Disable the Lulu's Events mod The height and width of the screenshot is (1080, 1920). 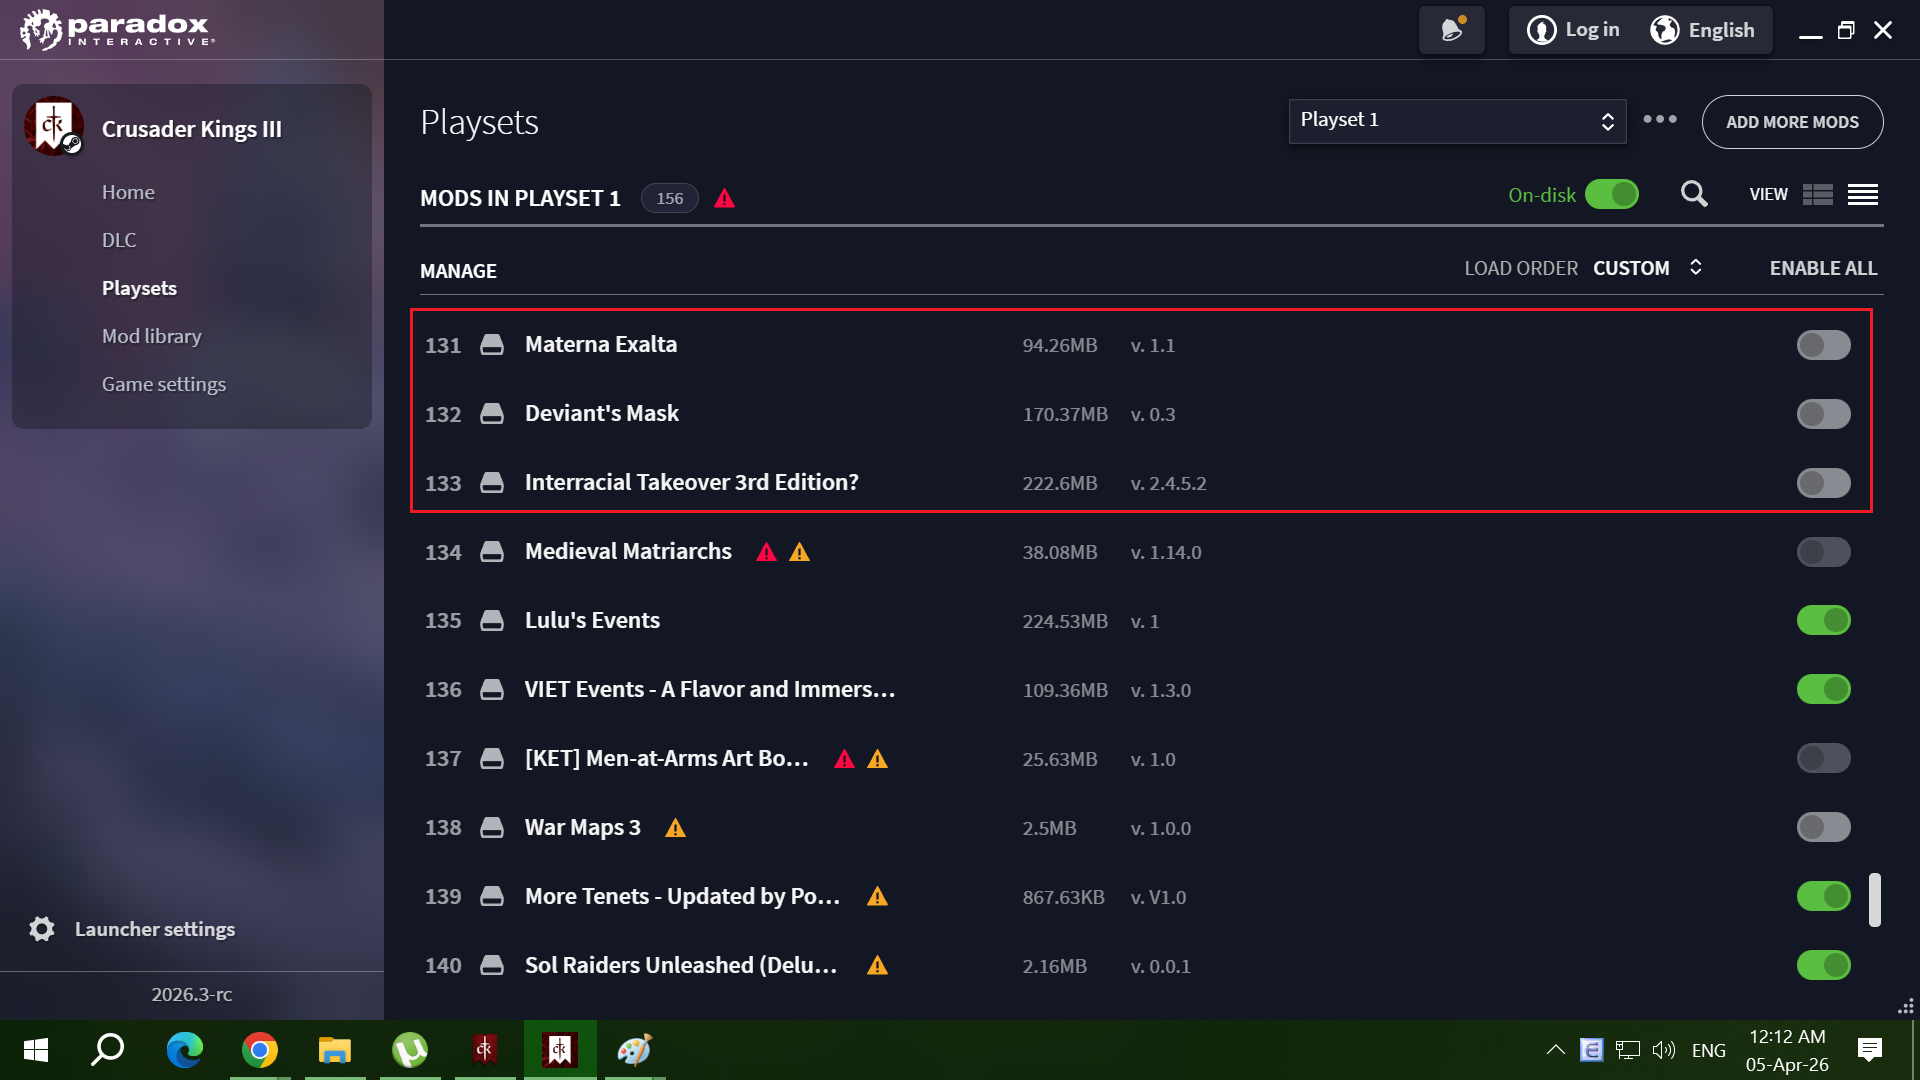pyautogui.click(x=1824, y=621)
